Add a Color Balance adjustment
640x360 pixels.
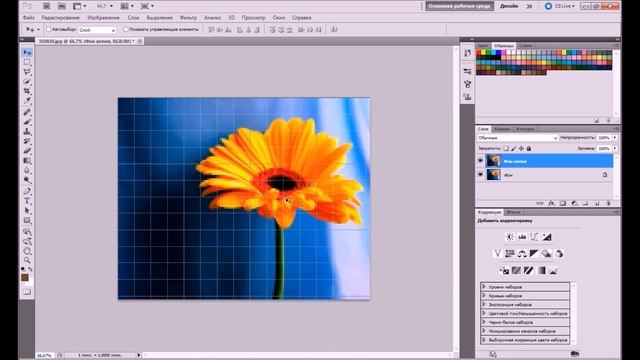[x=522, y=253]
